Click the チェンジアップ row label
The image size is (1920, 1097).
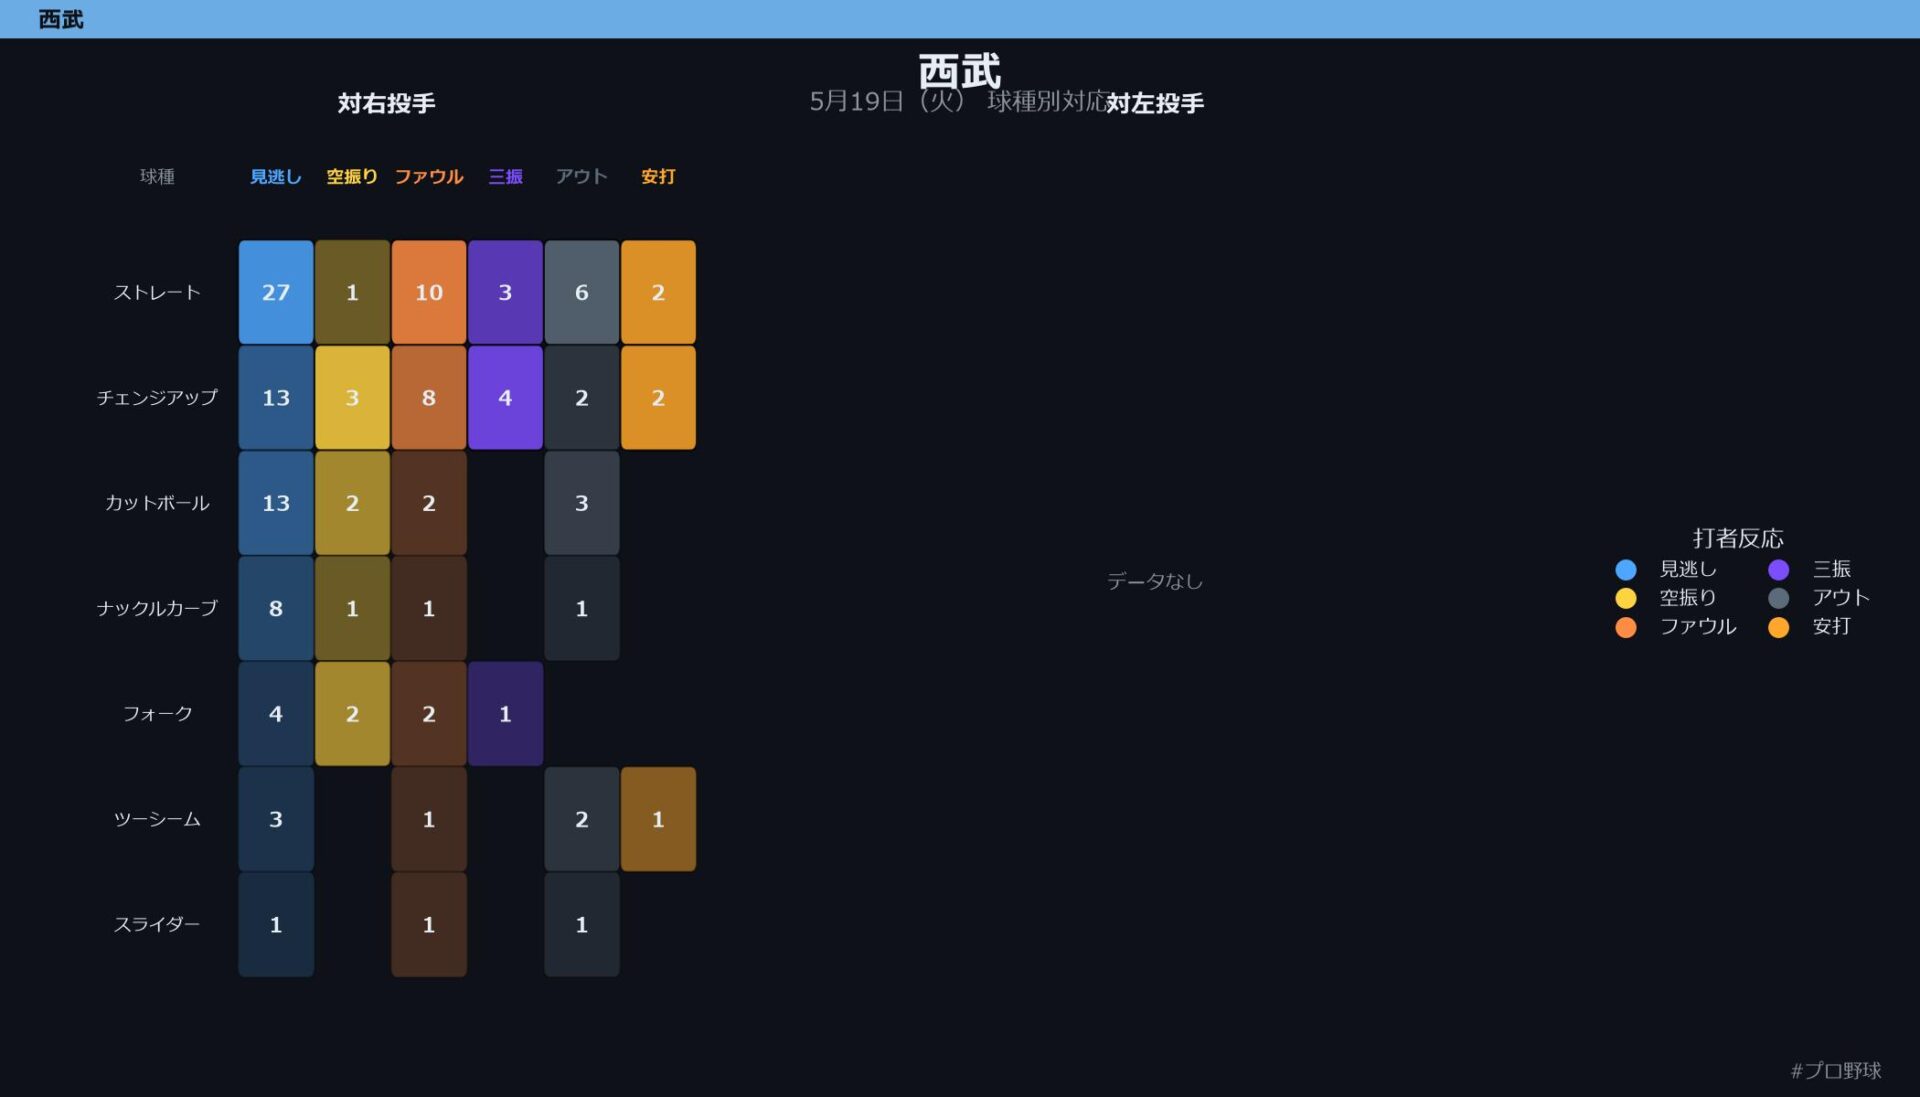click(157, 398)
